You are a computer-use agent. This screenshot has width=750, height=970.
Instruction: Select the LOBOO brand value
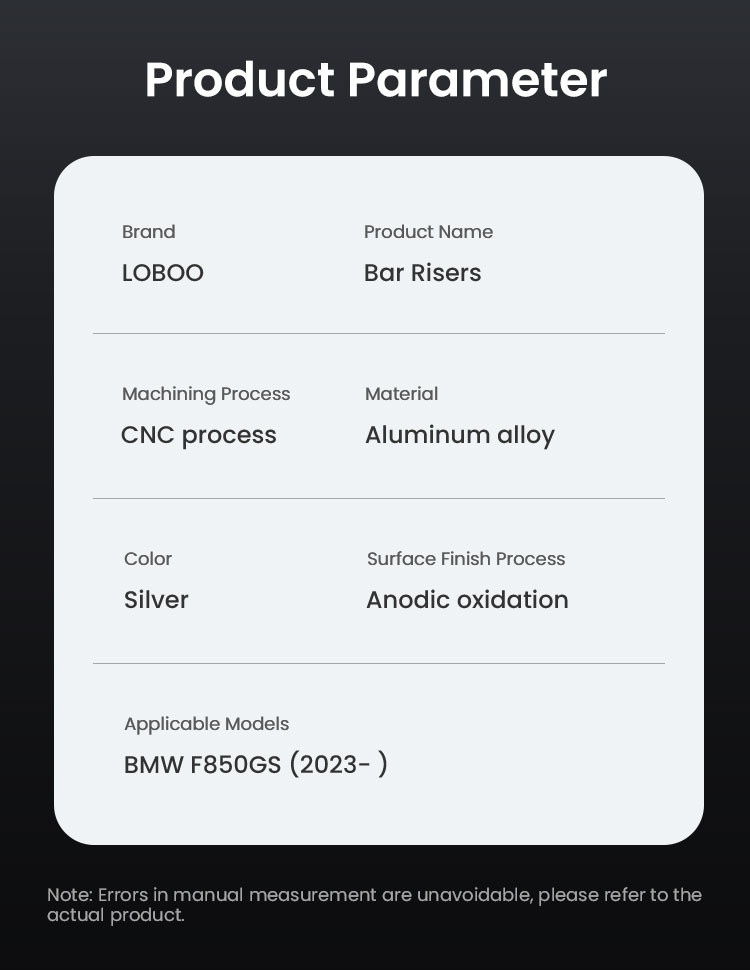[x=163, y=273]
